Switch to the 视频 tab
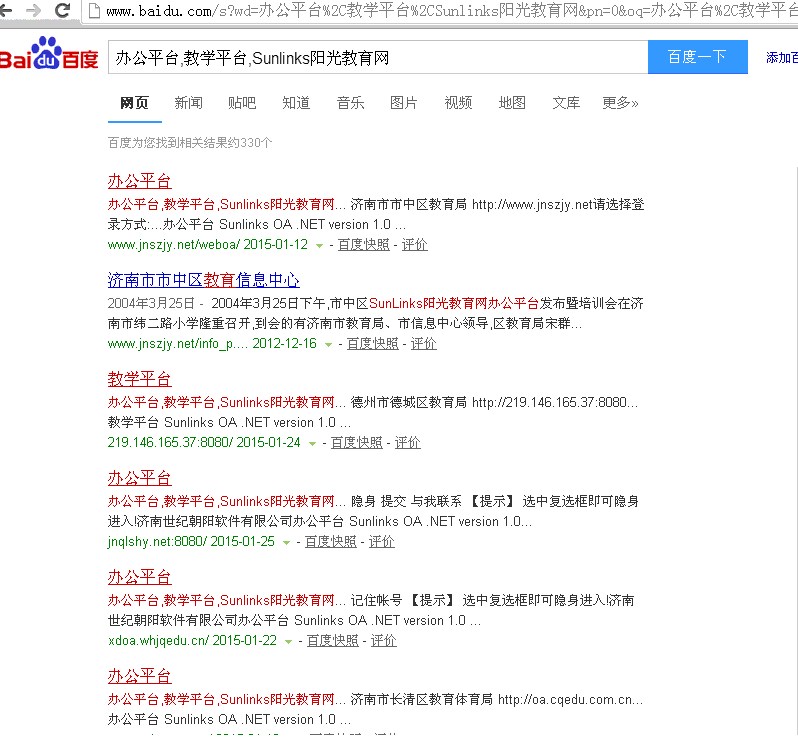Screen dimensions: 798x739 pos(458,103)
